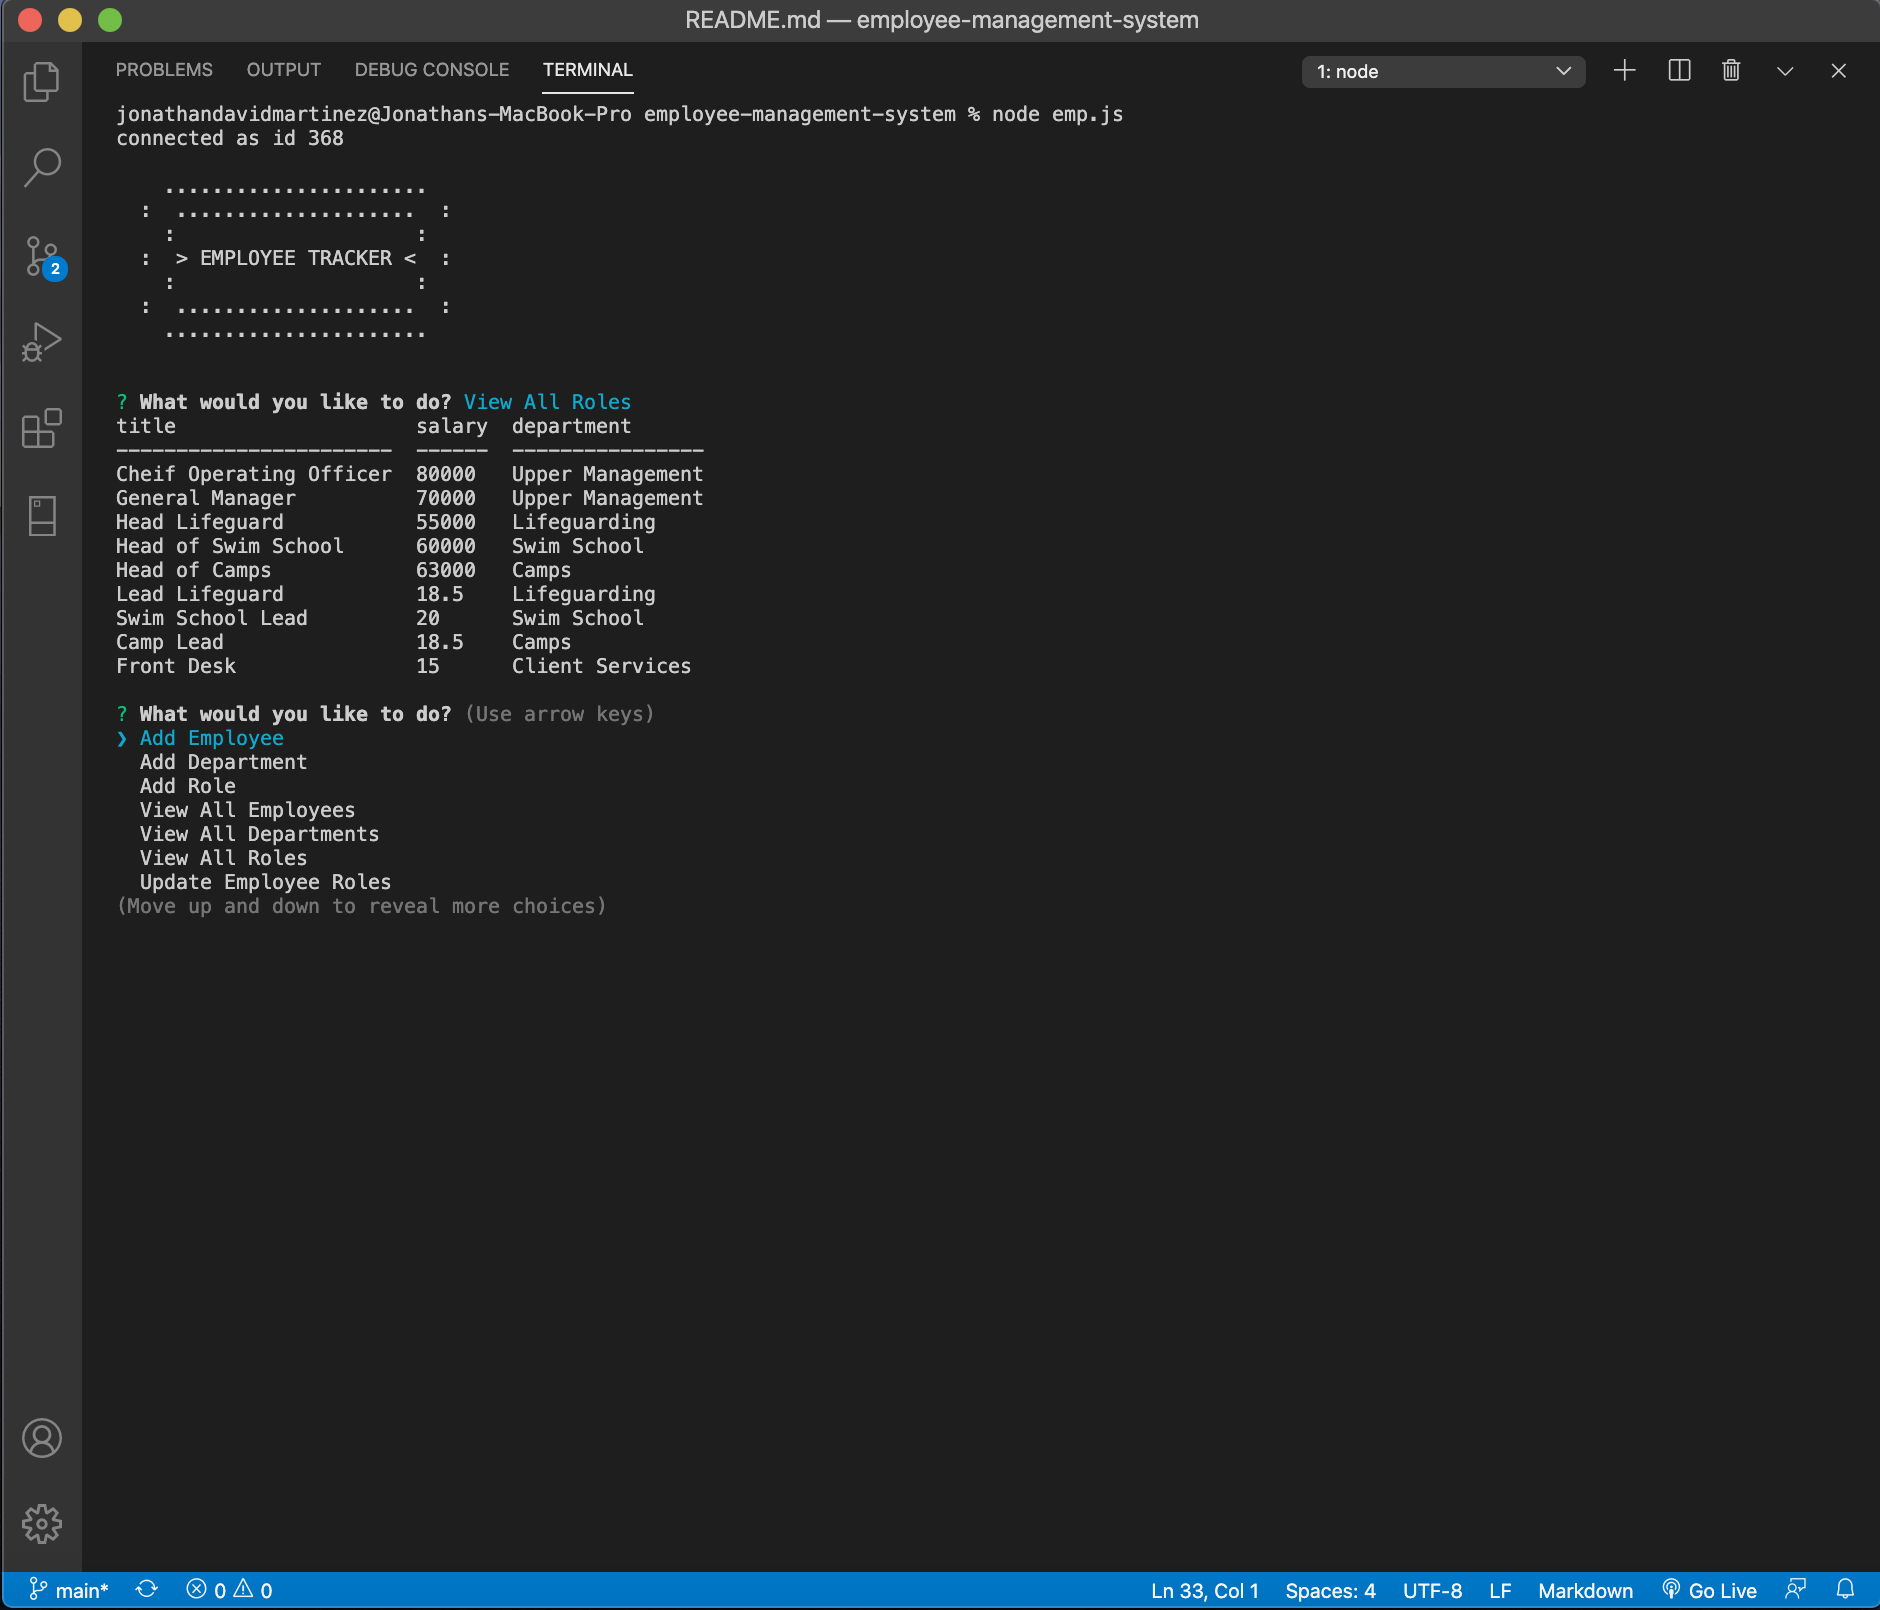Kill terminal with trash icon

pyautogui.click(x=1731, y=70)
